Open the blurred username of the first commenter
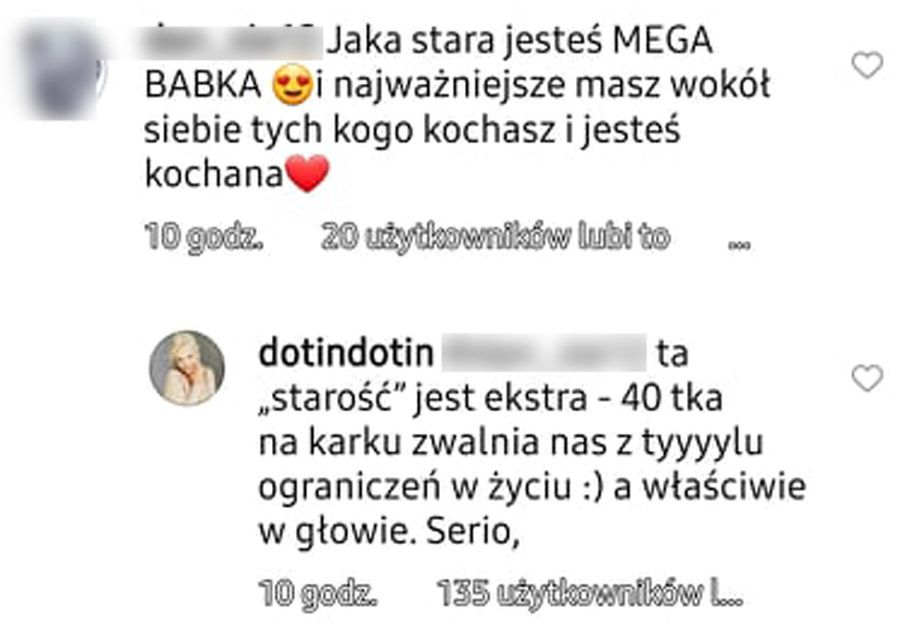Image resolution: width=900 pixels, height=623 pixels. (233, 41)
